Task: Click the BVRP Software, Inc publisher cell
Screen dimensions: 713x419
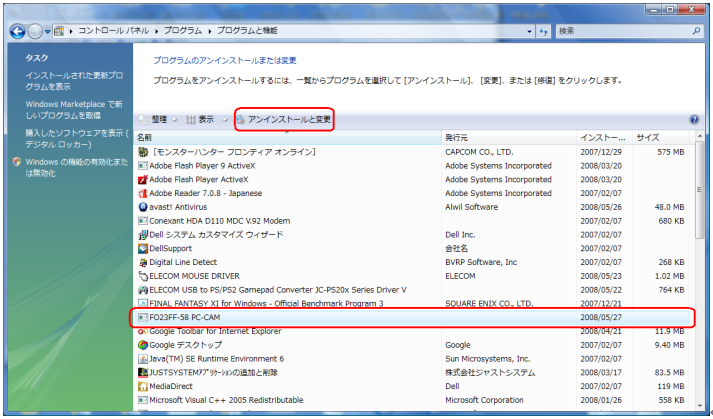Action: coord(481,262)
